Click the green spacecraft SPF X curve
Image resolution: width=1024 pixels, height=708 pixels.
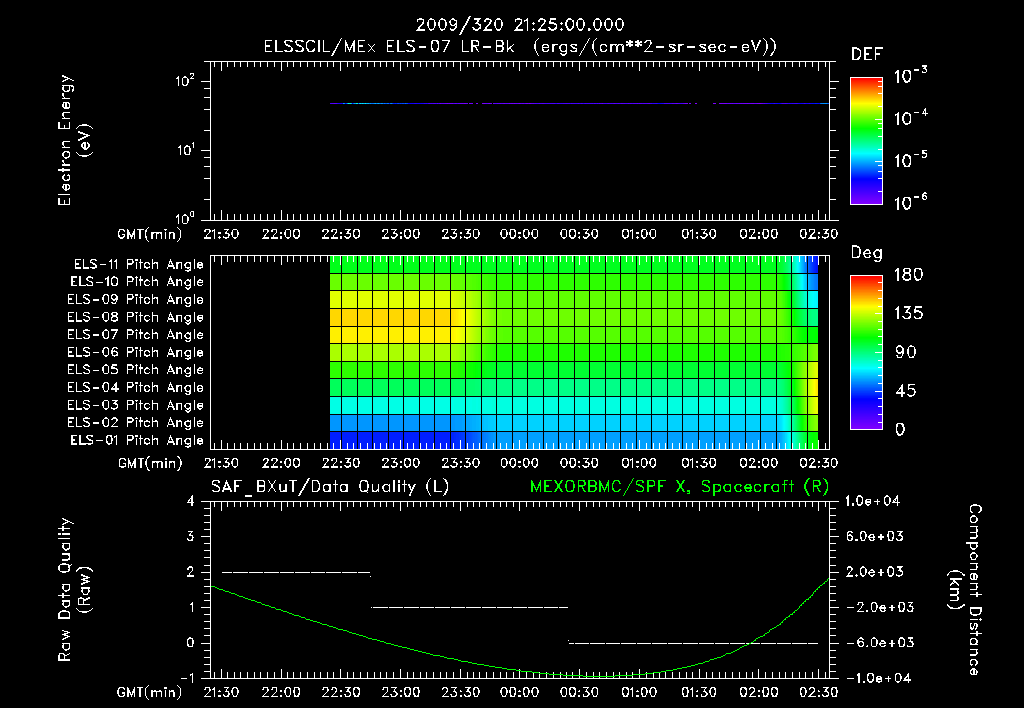click(x=520, y=670)
